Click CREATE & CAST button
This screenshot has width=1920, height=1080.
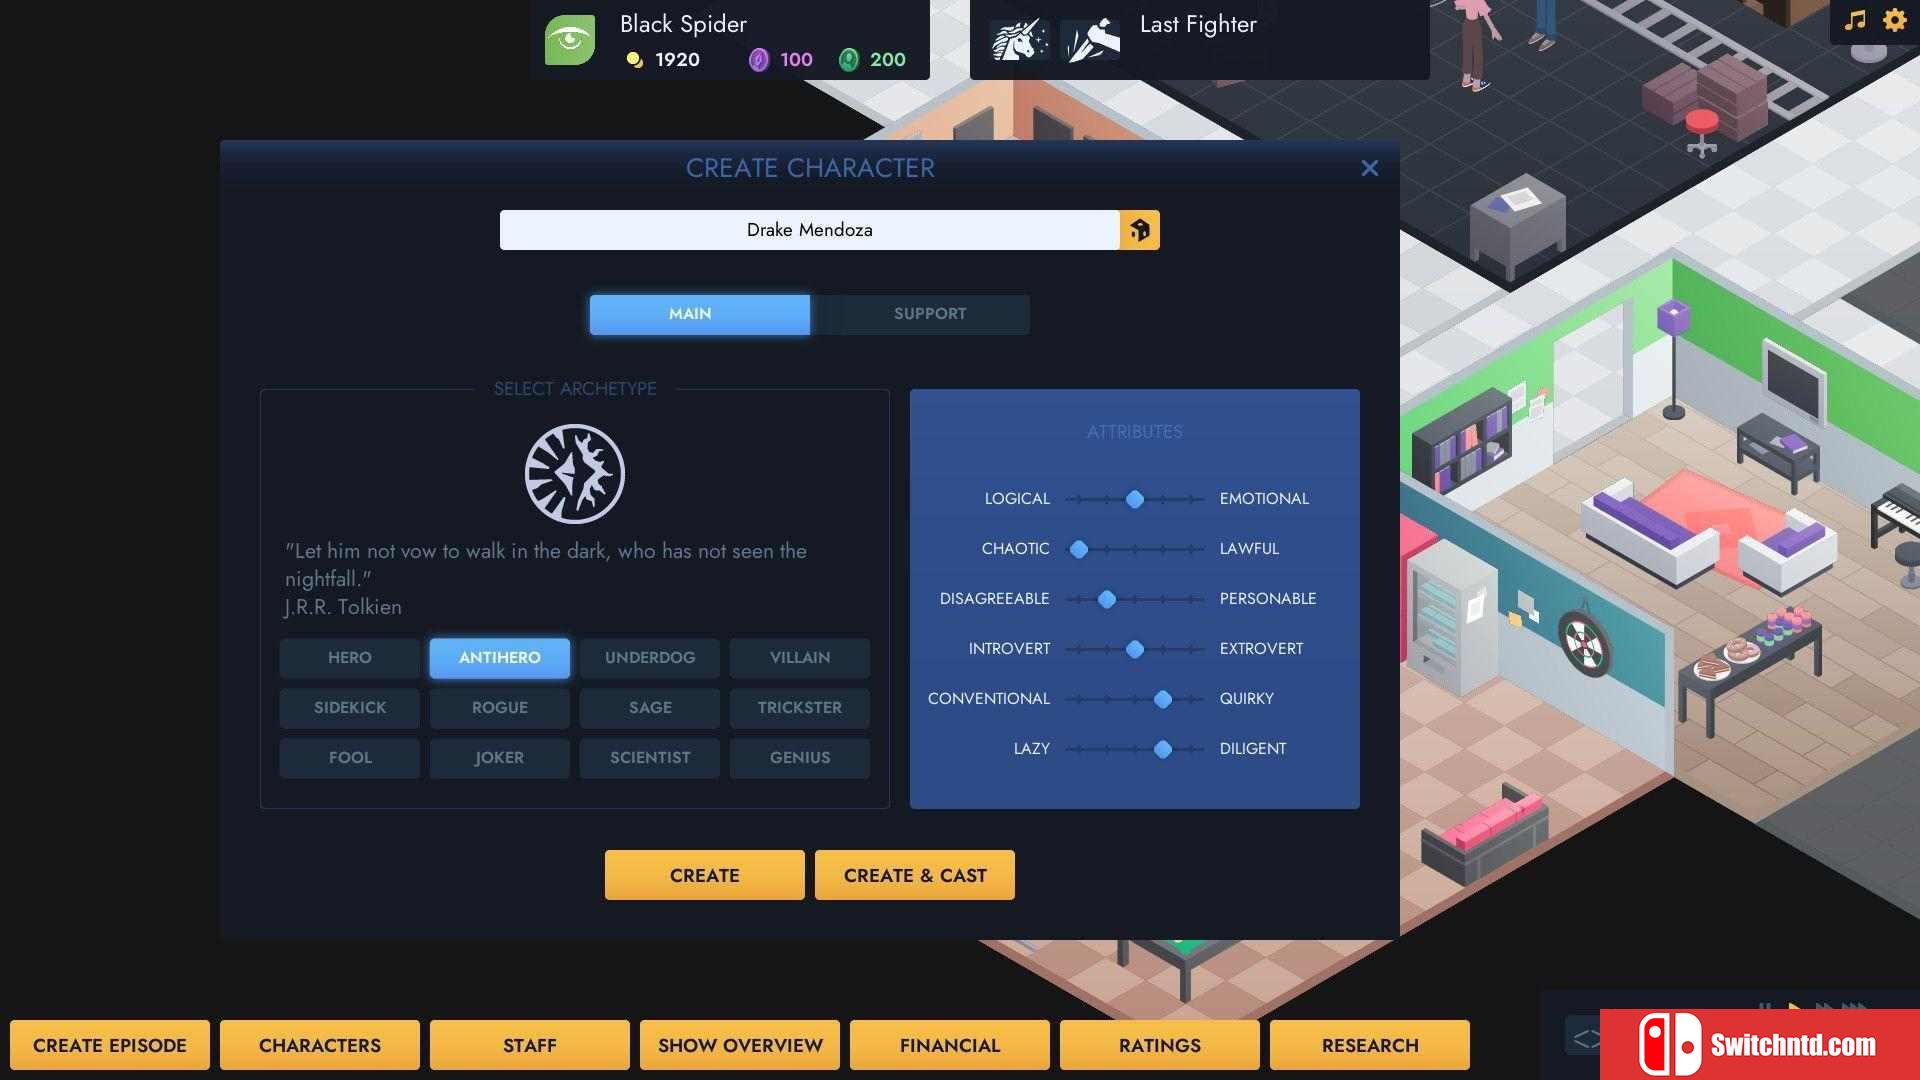915,874
